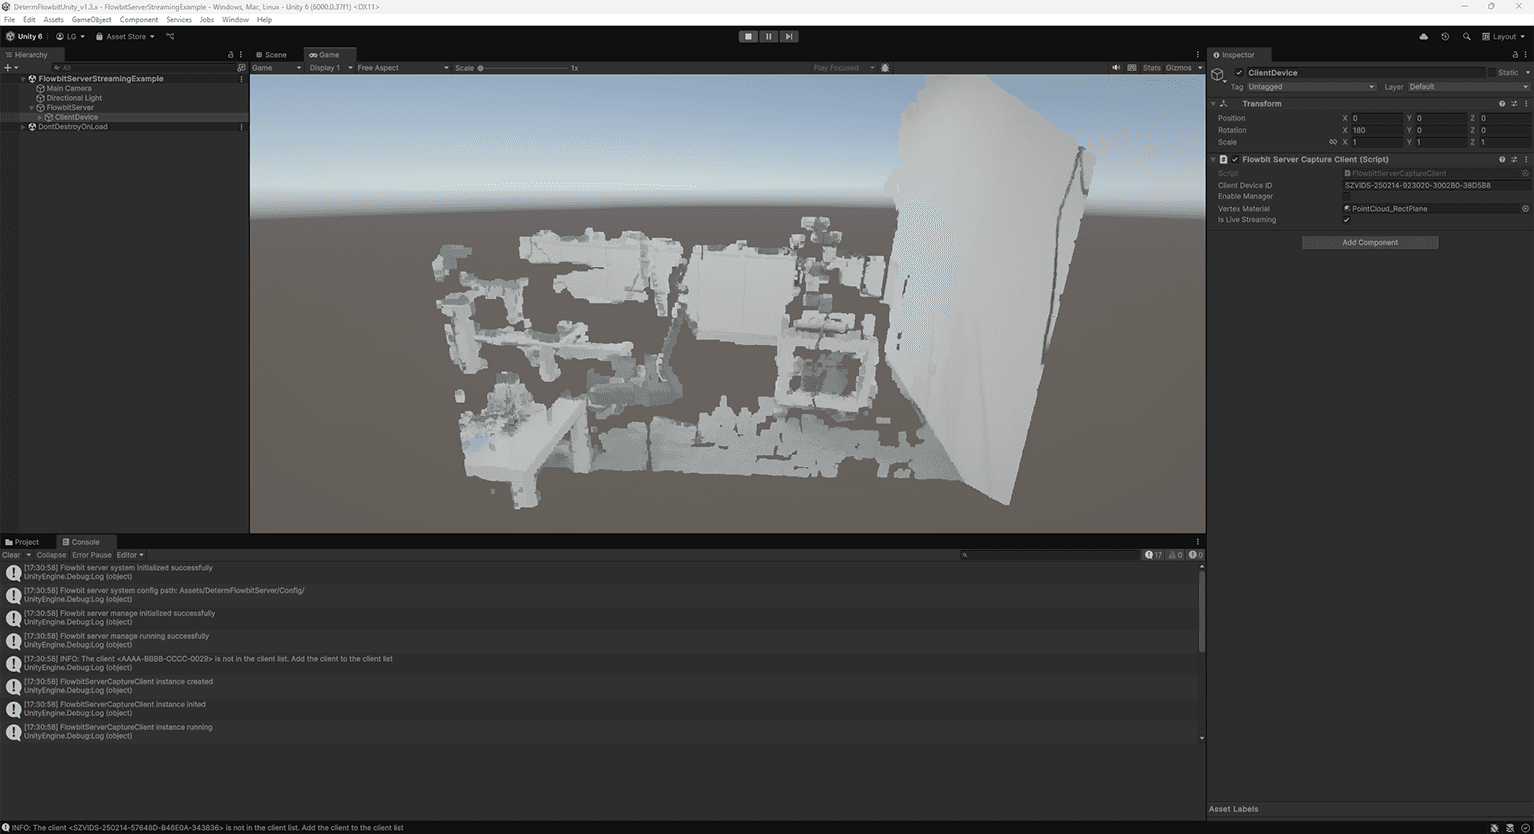The width and height of the screenshot is (1534, 834).
Task: Toggle the shortcuts keyboard icon in Game view
Action: coord(1132,68)
